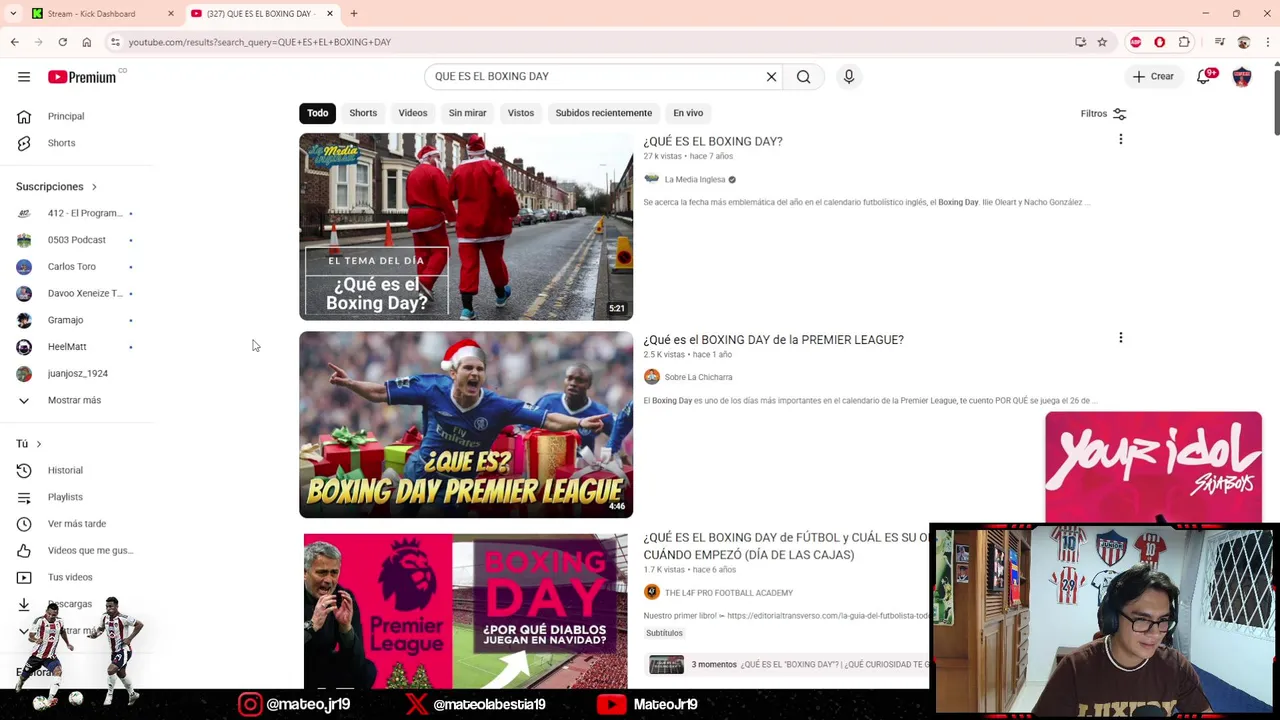Screen dimensions: 1280x720
Task: Click the Ver más tarde icon
Action: [24, 524]
